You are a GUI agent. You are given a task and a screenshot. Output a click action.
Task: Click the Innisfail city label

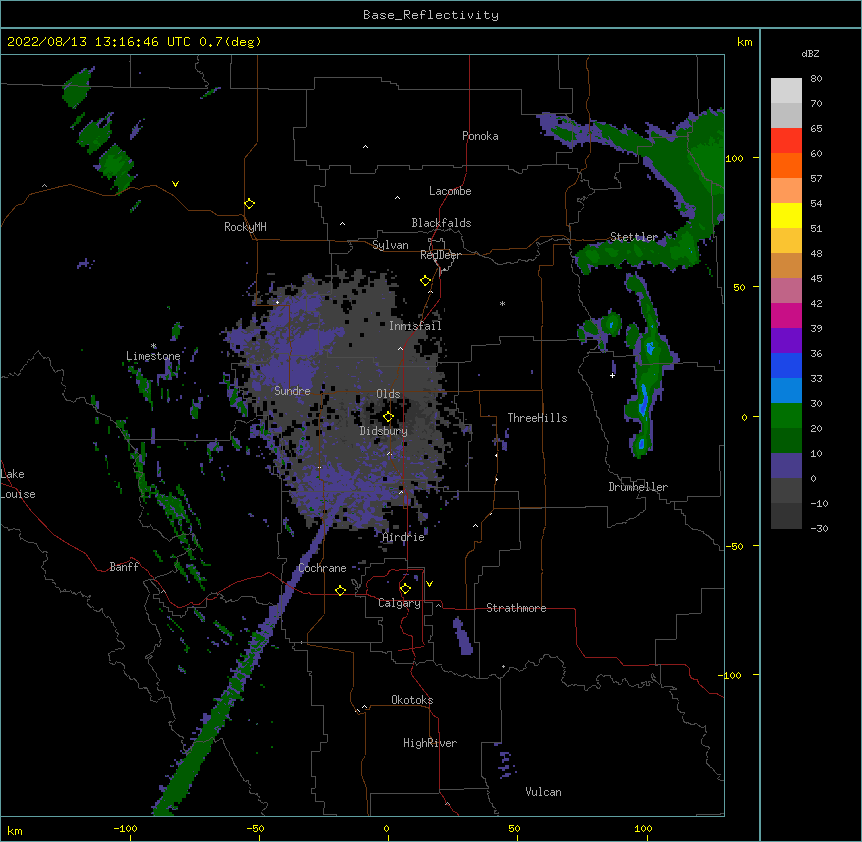[x=415, y=326]
